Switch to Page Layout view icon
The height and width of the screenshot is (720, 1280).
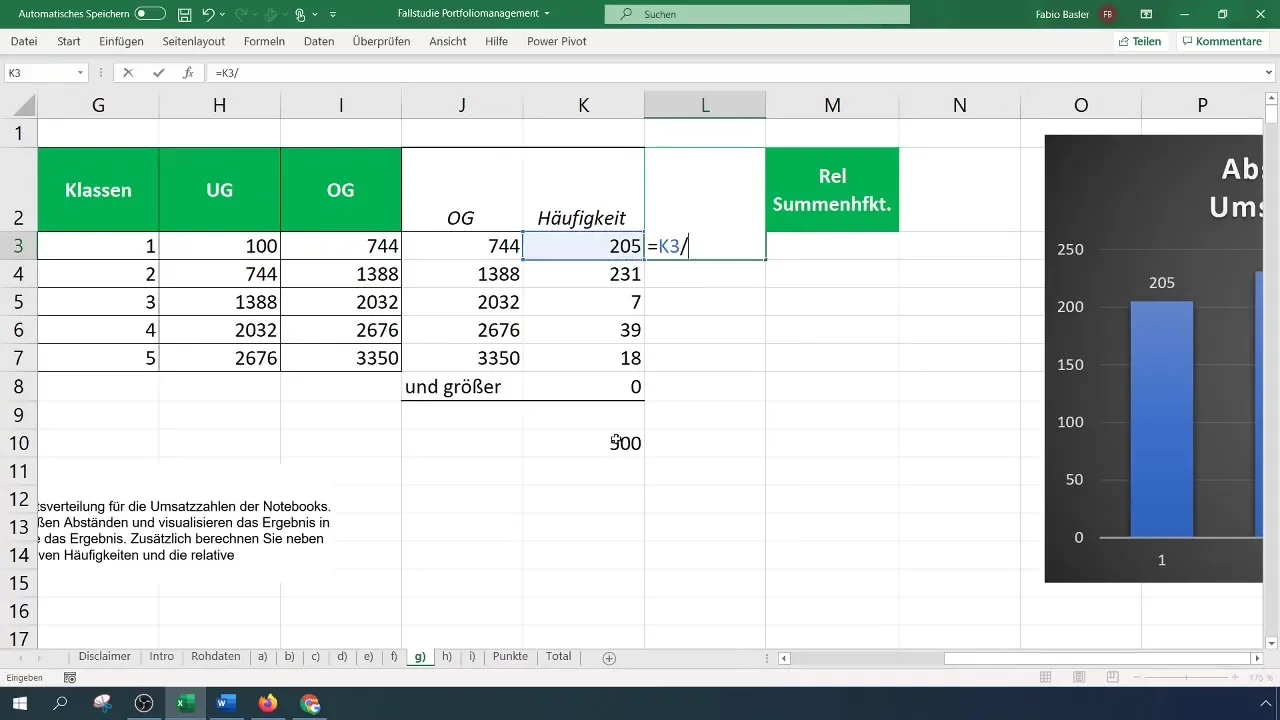(1080, 678)
